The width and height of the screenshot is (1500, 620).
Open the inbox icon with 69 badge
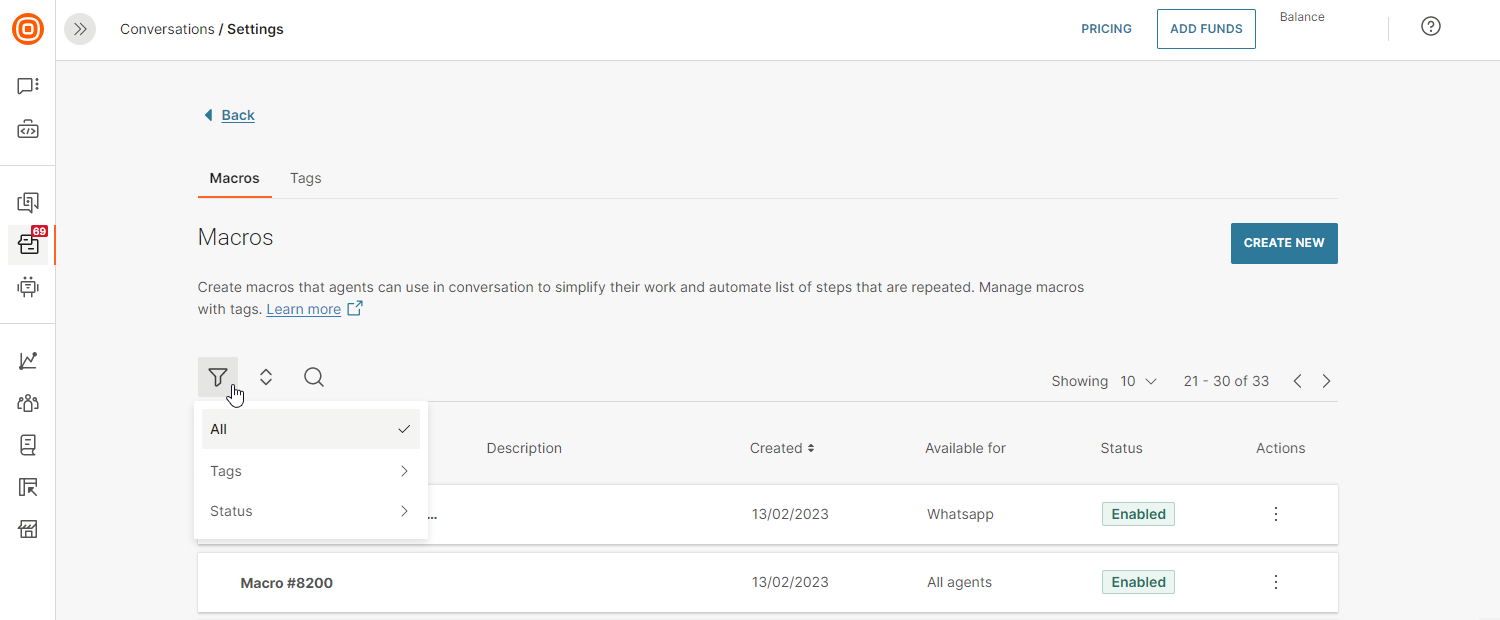[x=28, y=245]
